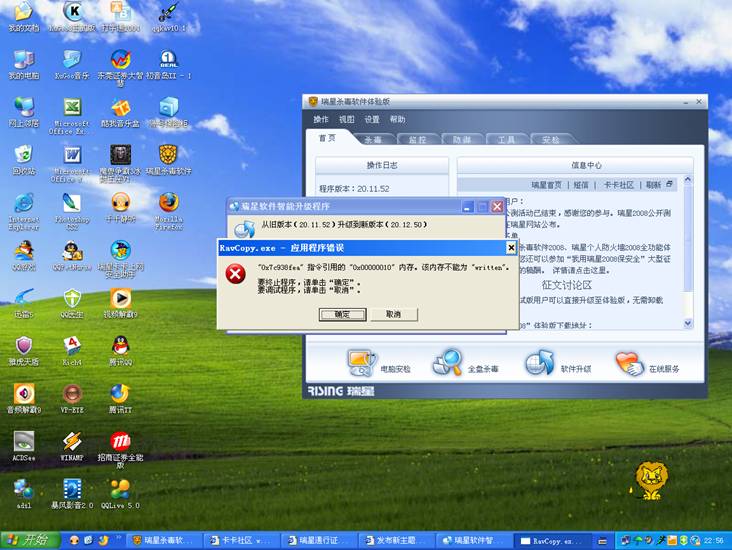Close the RavCopy.exe application error dialog
Screen dimensions: 732x550
click(x=511, y=248)
